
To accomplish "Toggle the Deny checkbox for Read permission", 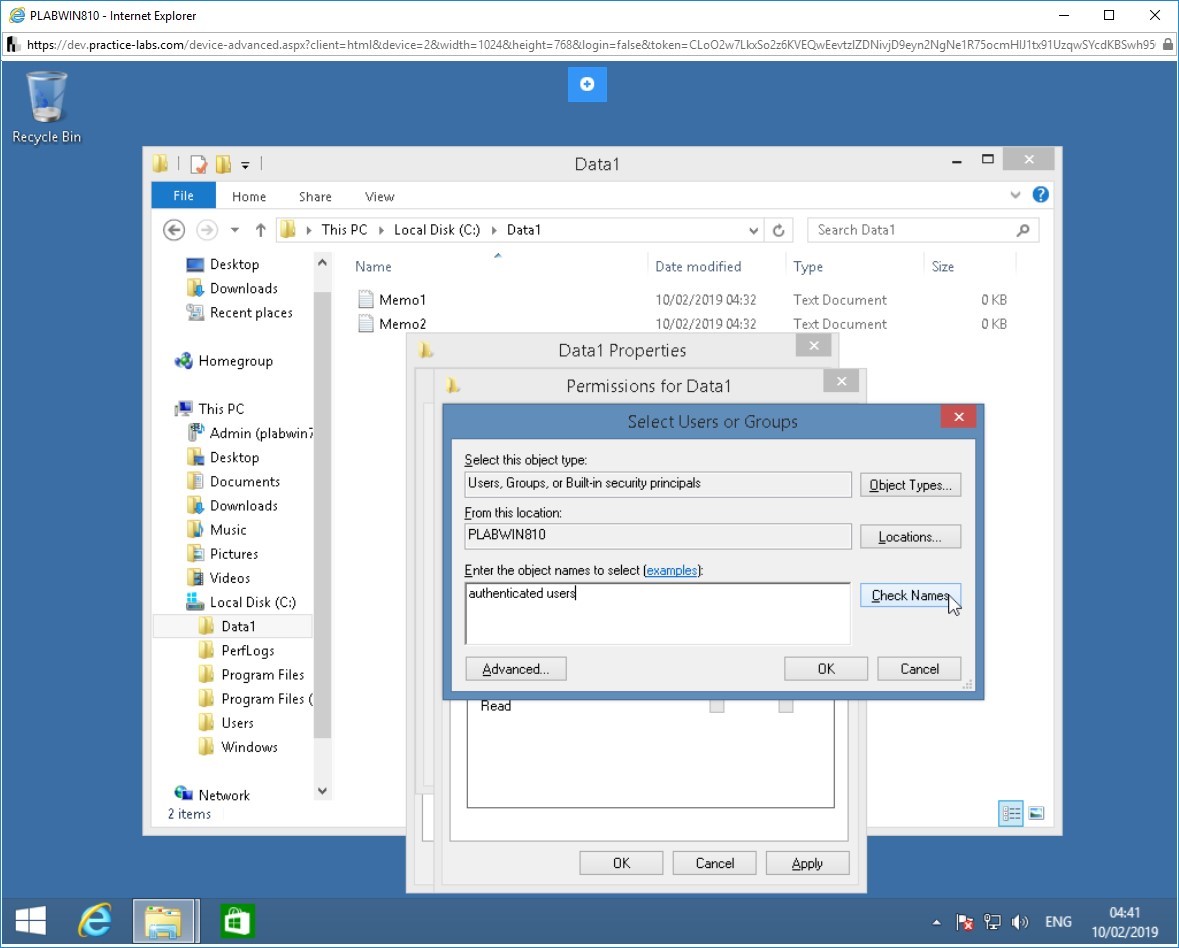I will tap(786, 707).
